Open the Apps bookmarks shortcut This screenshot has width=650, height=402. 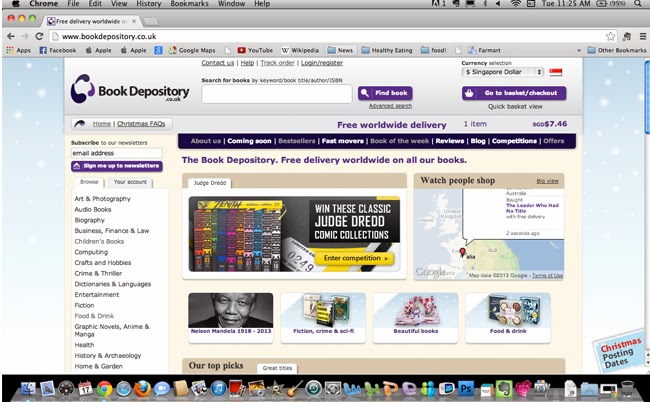coord(19,50)
